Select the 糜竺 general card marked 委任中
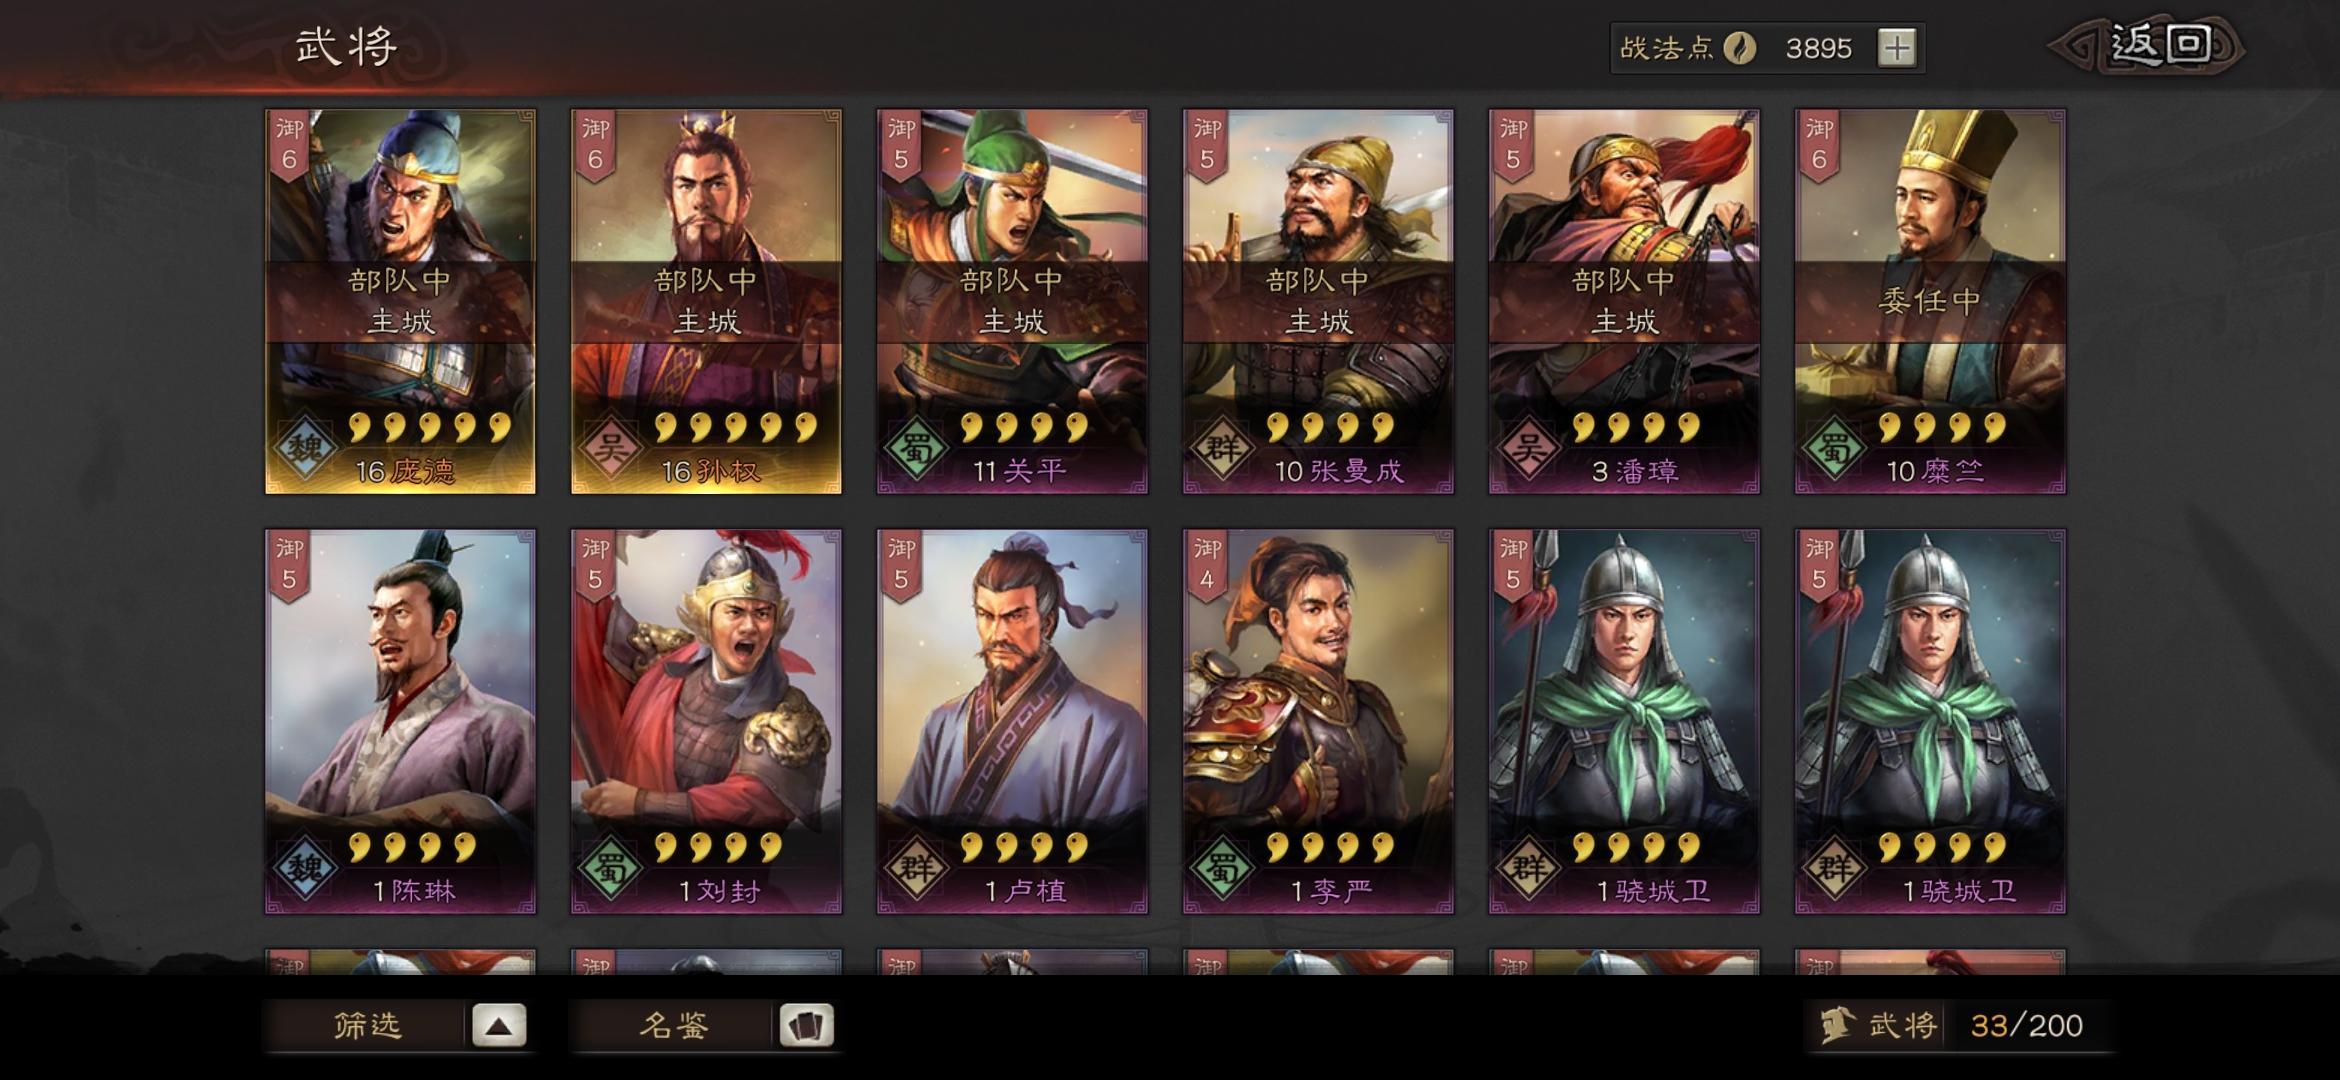The image size is (2340, 1080). pyautogui.click(x=1930, y=301)
